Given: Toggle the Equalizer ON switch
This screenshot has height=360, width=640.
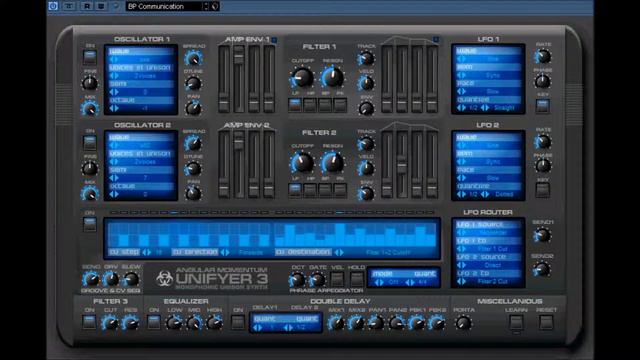Looking at the screenshot, I should pyautogui.click(x=154, y=322).
